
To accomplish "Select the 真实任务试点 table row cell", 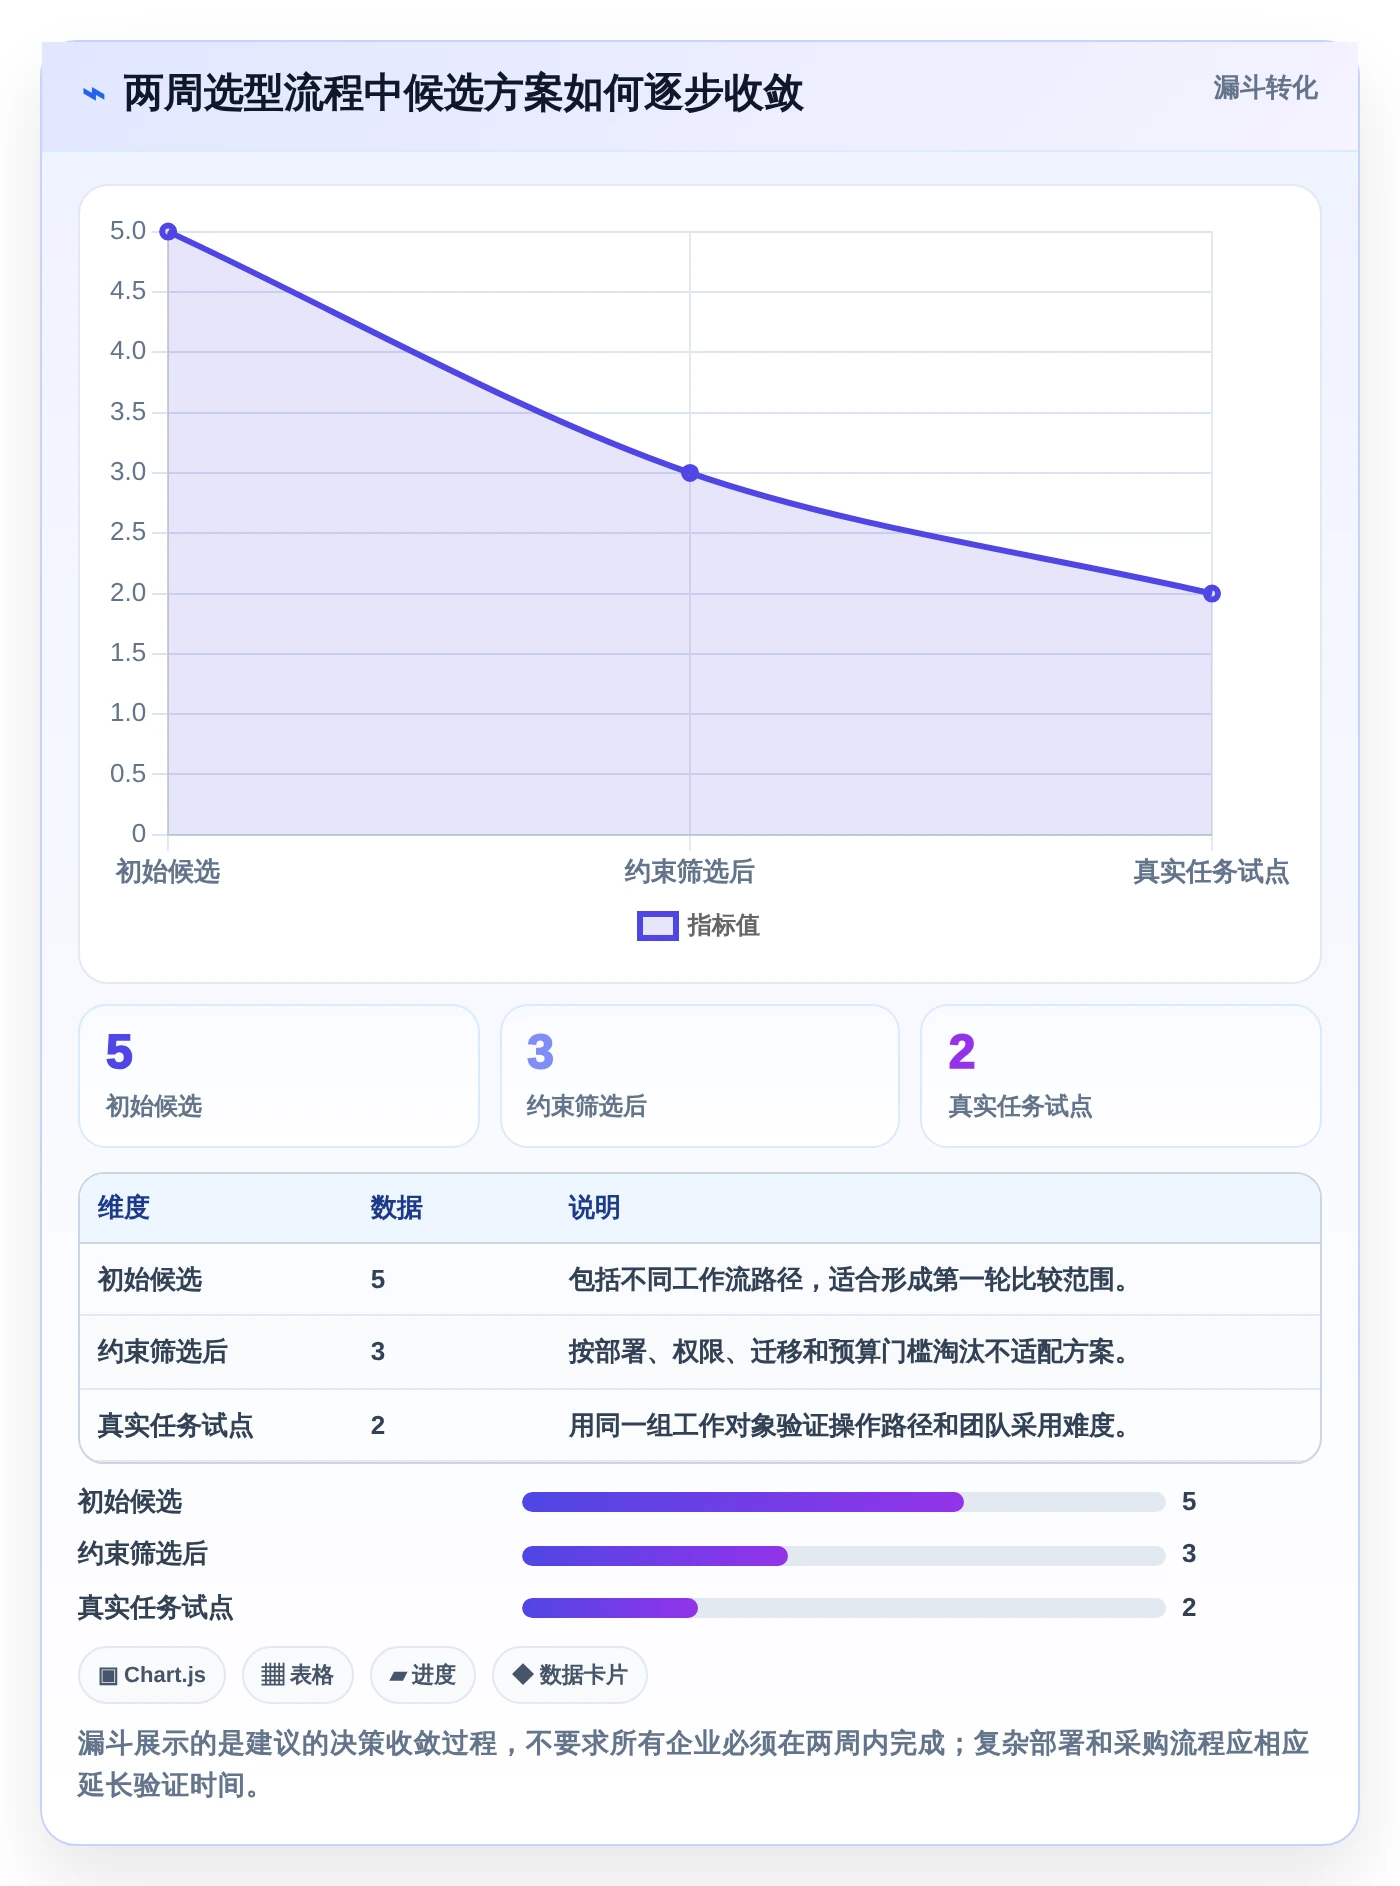I will [176, 1426].
